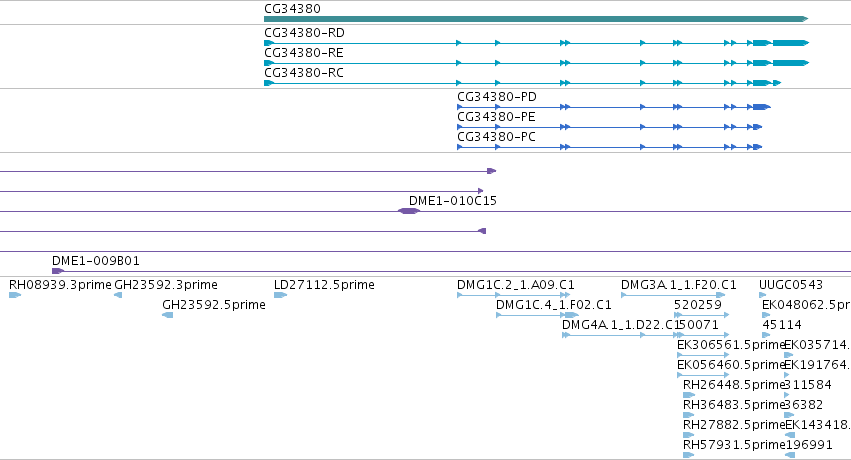The height and width of the screenshot is (460, 851).
Task: Click the DME1-009B01 start marker
Action: (58, 271)
